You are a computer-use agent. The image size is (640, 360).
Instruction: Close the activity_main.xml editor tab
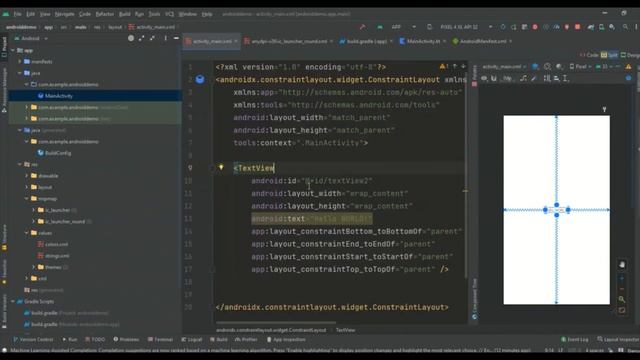tap(236, 41)
